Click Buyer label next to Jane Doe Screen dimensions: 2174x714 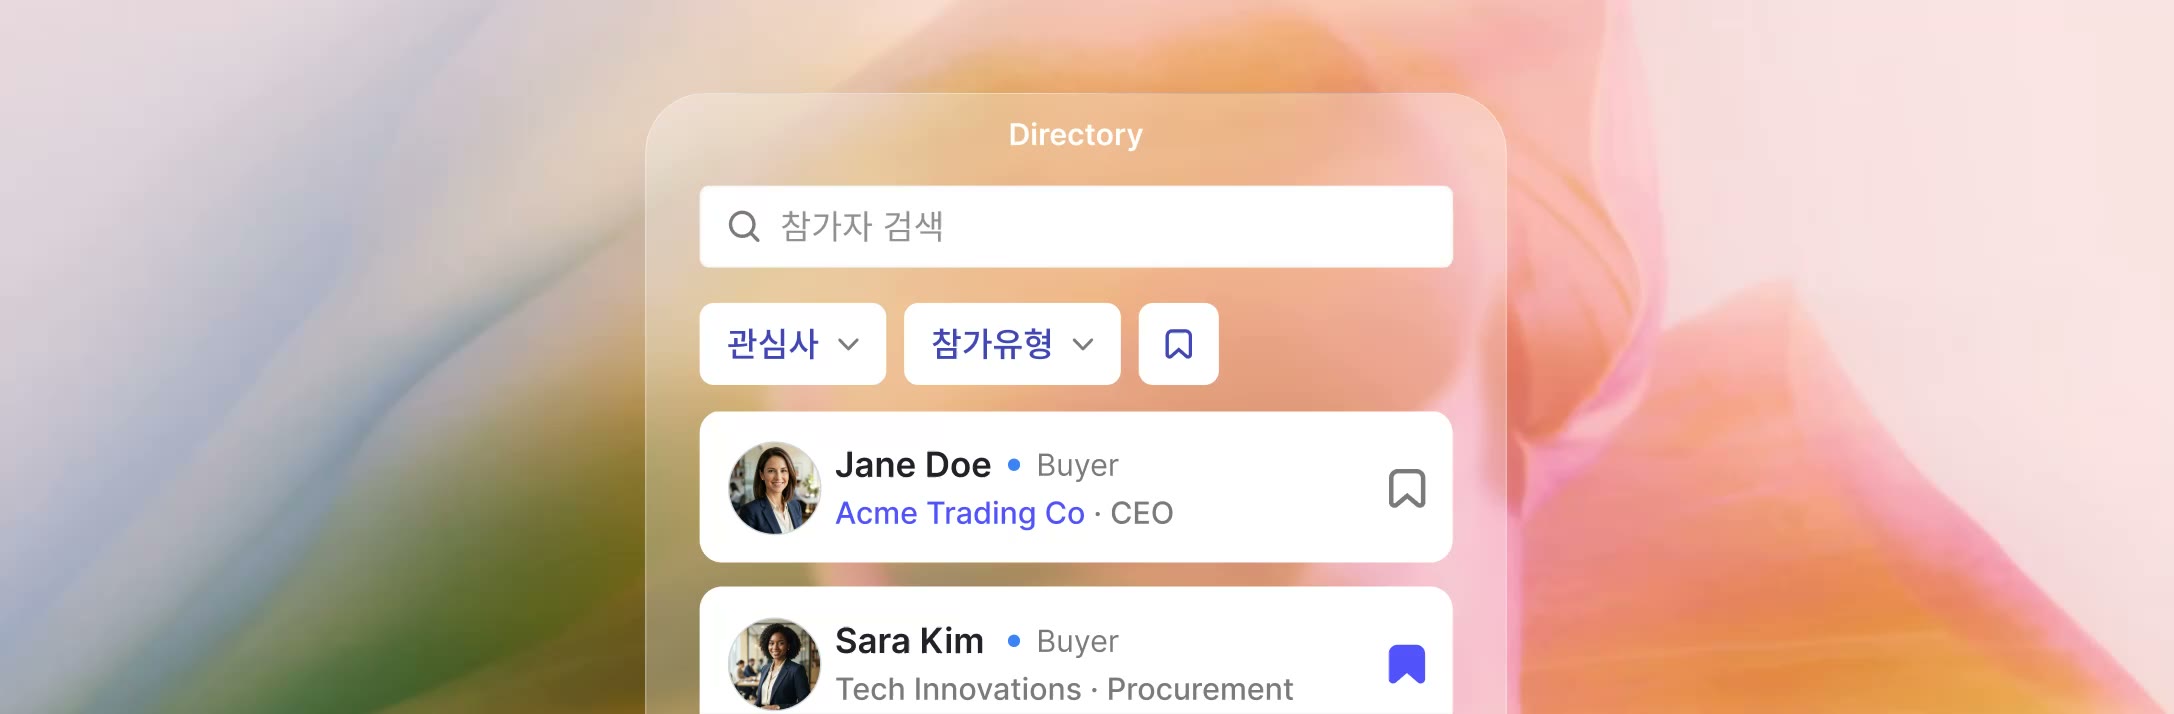pos(1077,466)
